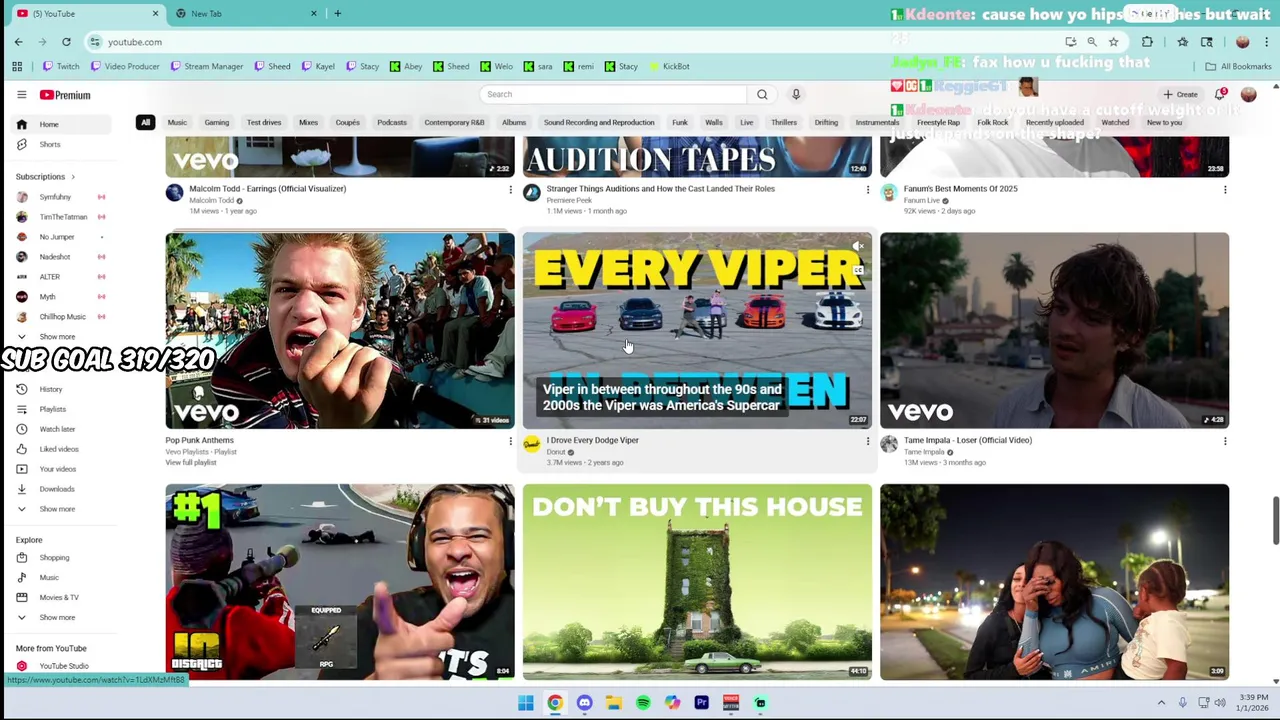Open Don't Buy This House video thumbnail
Image resolution: width=1280 pixels, height=720 pixels.
click(697, 582)
